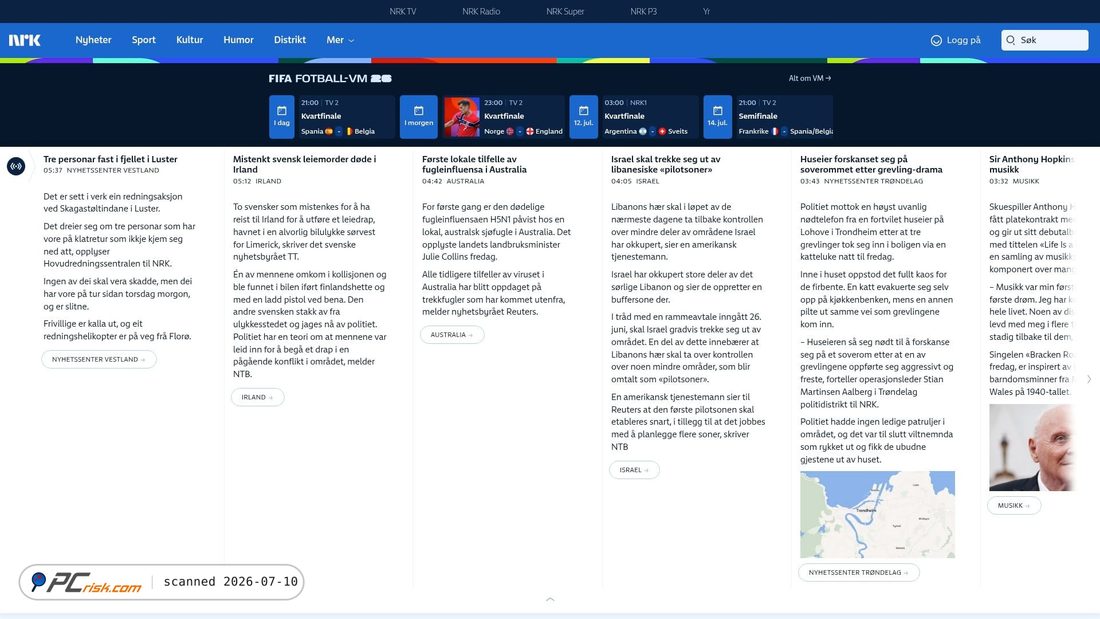
Task: Click the Nyhetssenter Vestland tag button
Action: point(99,359)
